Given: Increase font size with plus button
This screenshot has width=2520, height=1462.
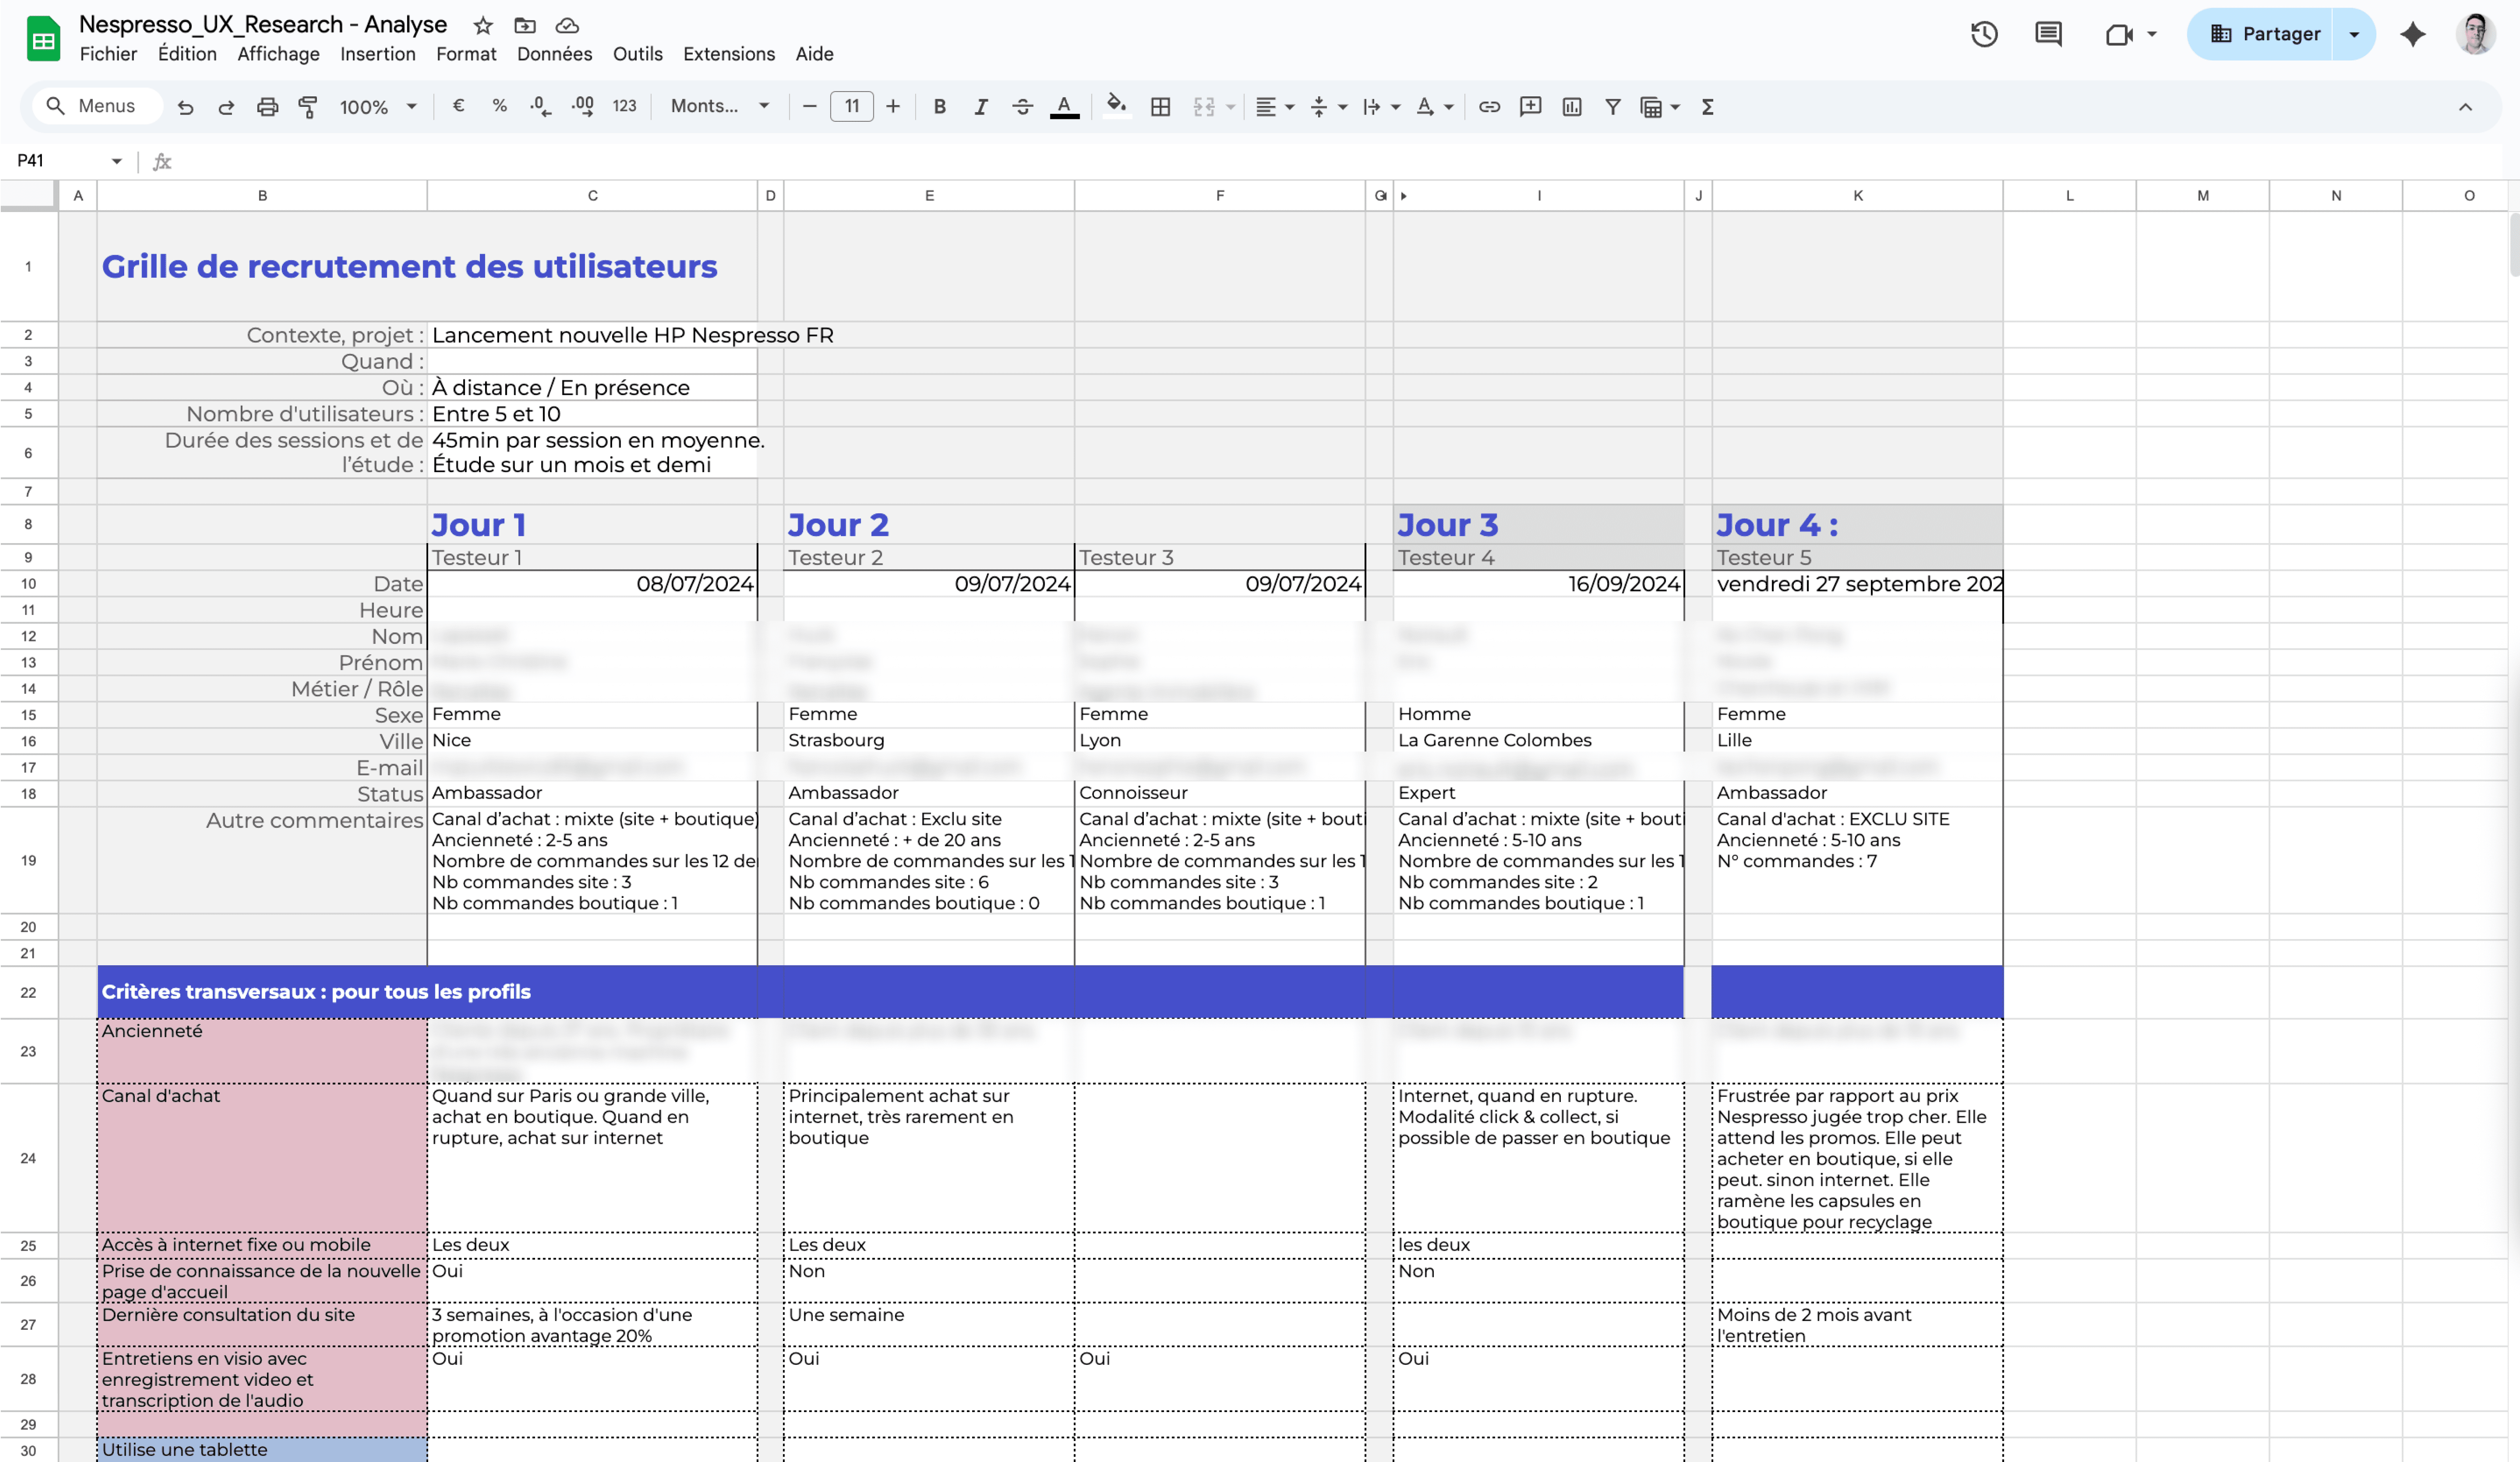Looking at the screenshot, I should click(893, 106).
